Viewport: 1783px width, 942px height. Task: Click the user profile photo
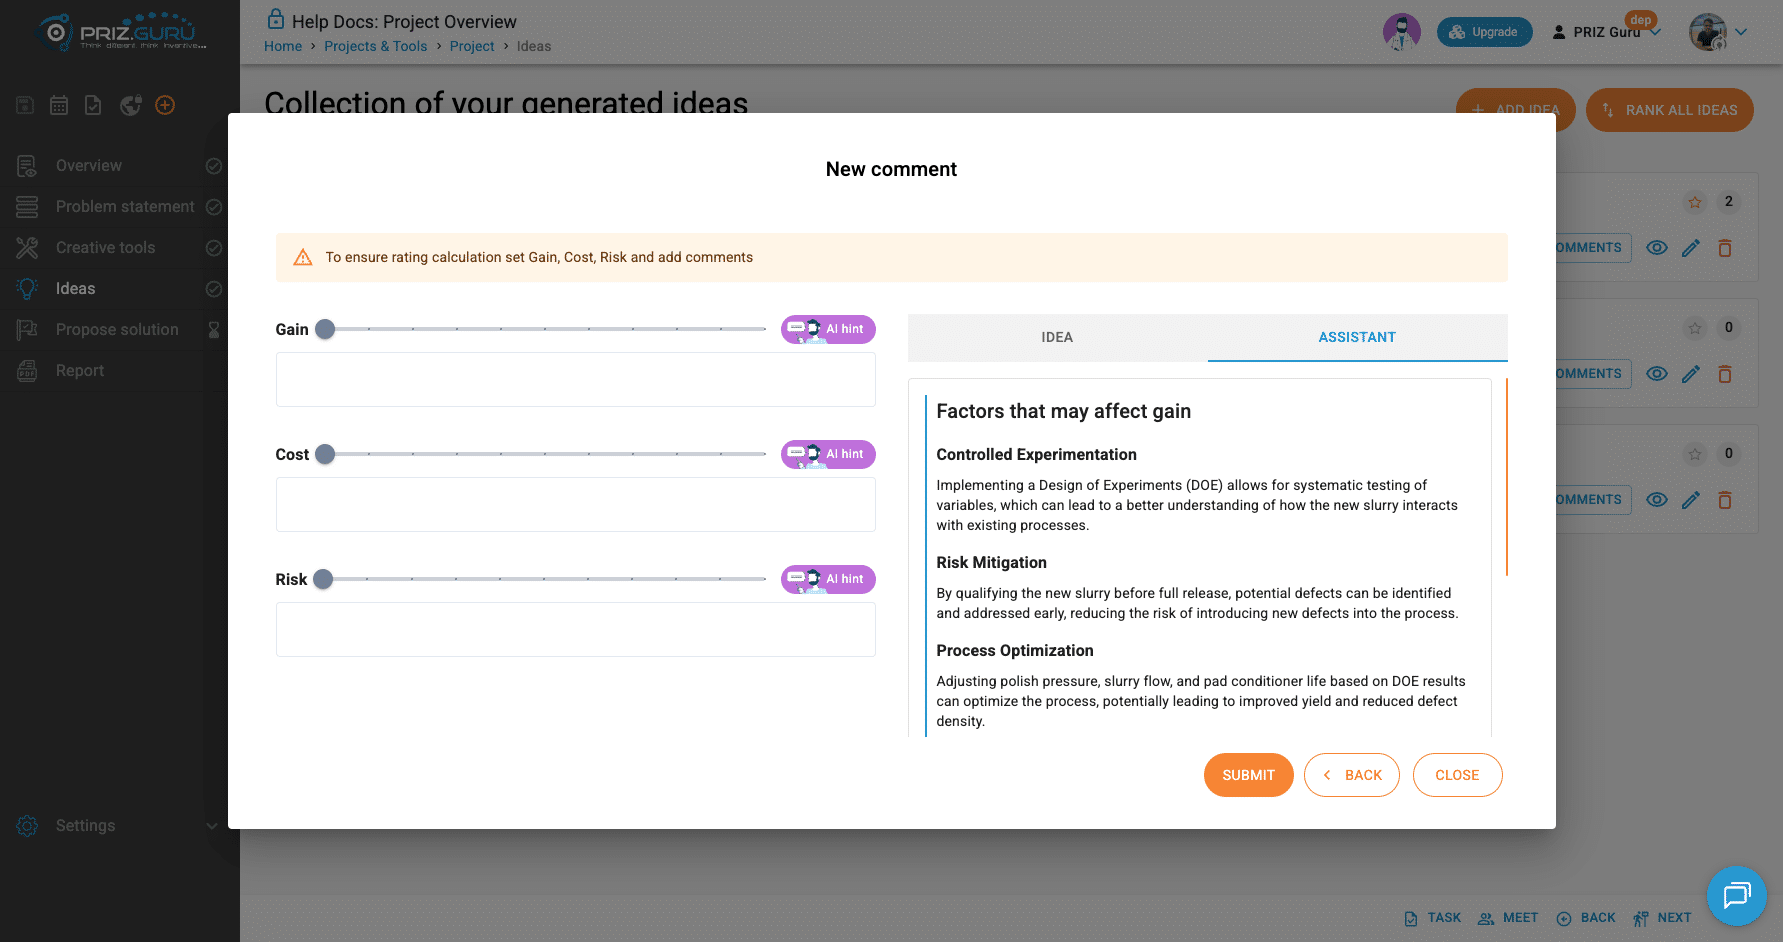point(1708,32)
